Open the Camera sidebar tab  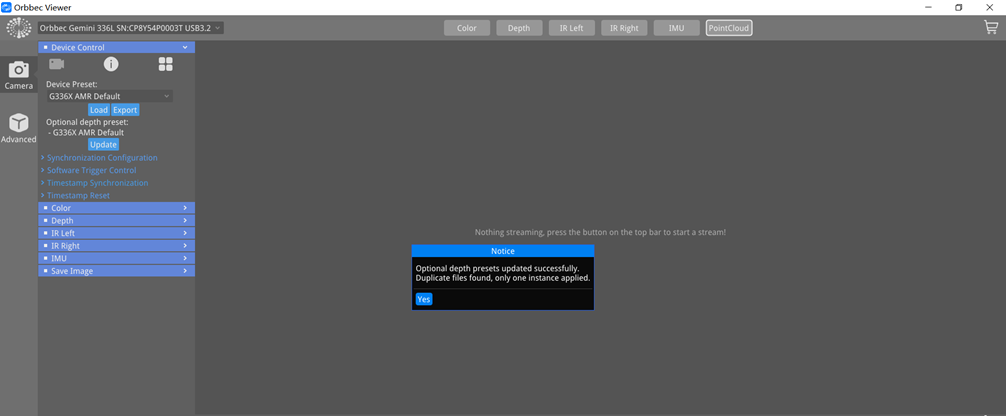coord(18,74)
